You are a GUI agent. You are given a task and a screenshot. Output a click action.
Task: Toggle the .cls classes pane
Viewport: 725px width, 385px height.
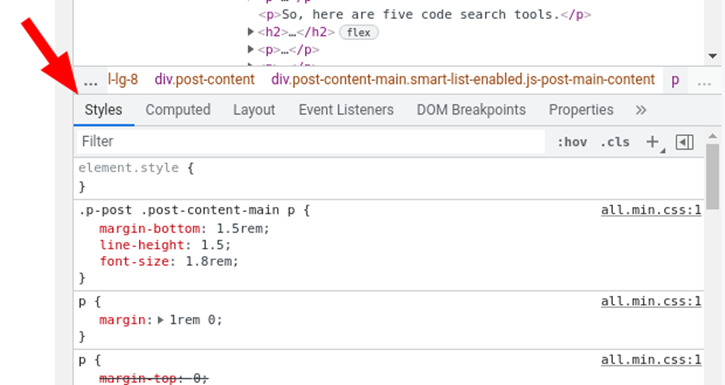pyautogui.click(x=615, y=142)
